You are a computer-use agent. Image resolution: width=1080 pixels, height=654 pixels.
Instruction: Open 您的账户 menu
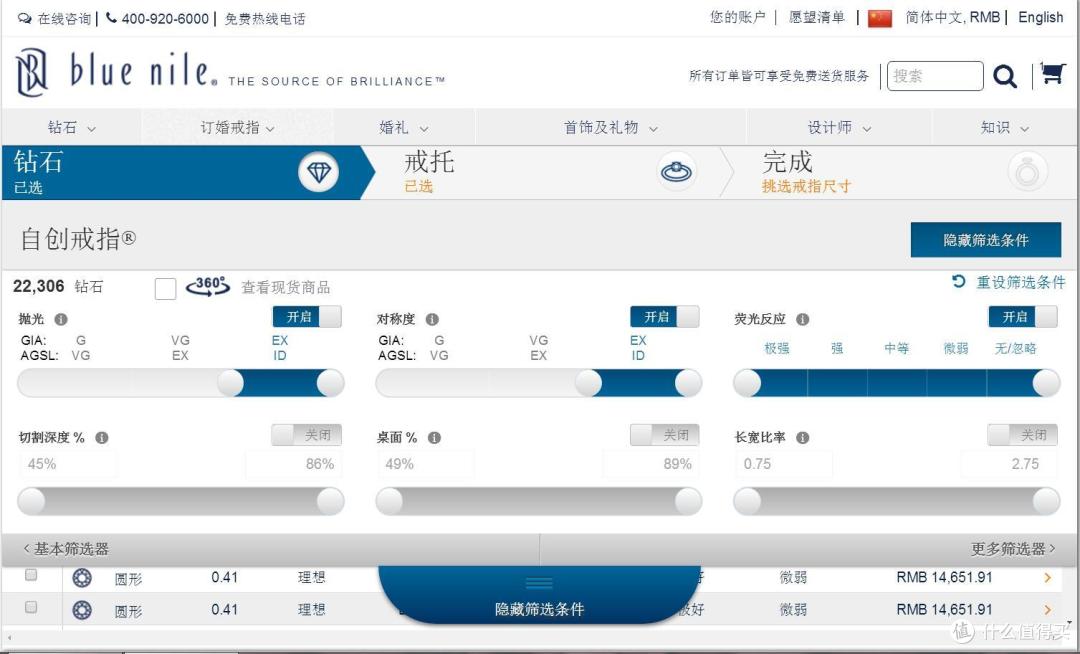738,17
